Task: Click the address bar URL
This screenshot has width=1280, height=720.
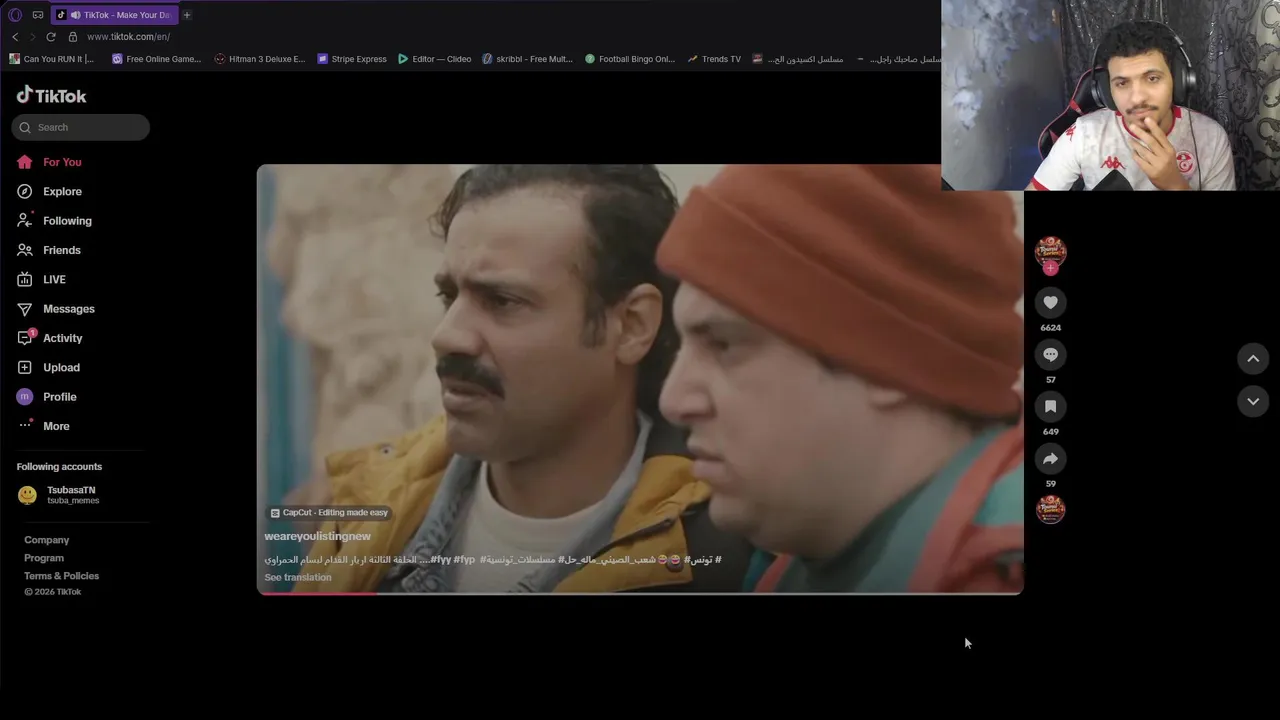Action: point(128,37)
